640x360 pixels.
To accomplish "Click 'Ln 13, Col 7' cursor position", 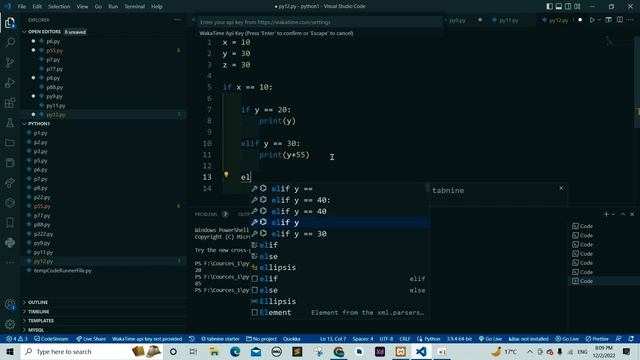I will [x=333, y=339].
